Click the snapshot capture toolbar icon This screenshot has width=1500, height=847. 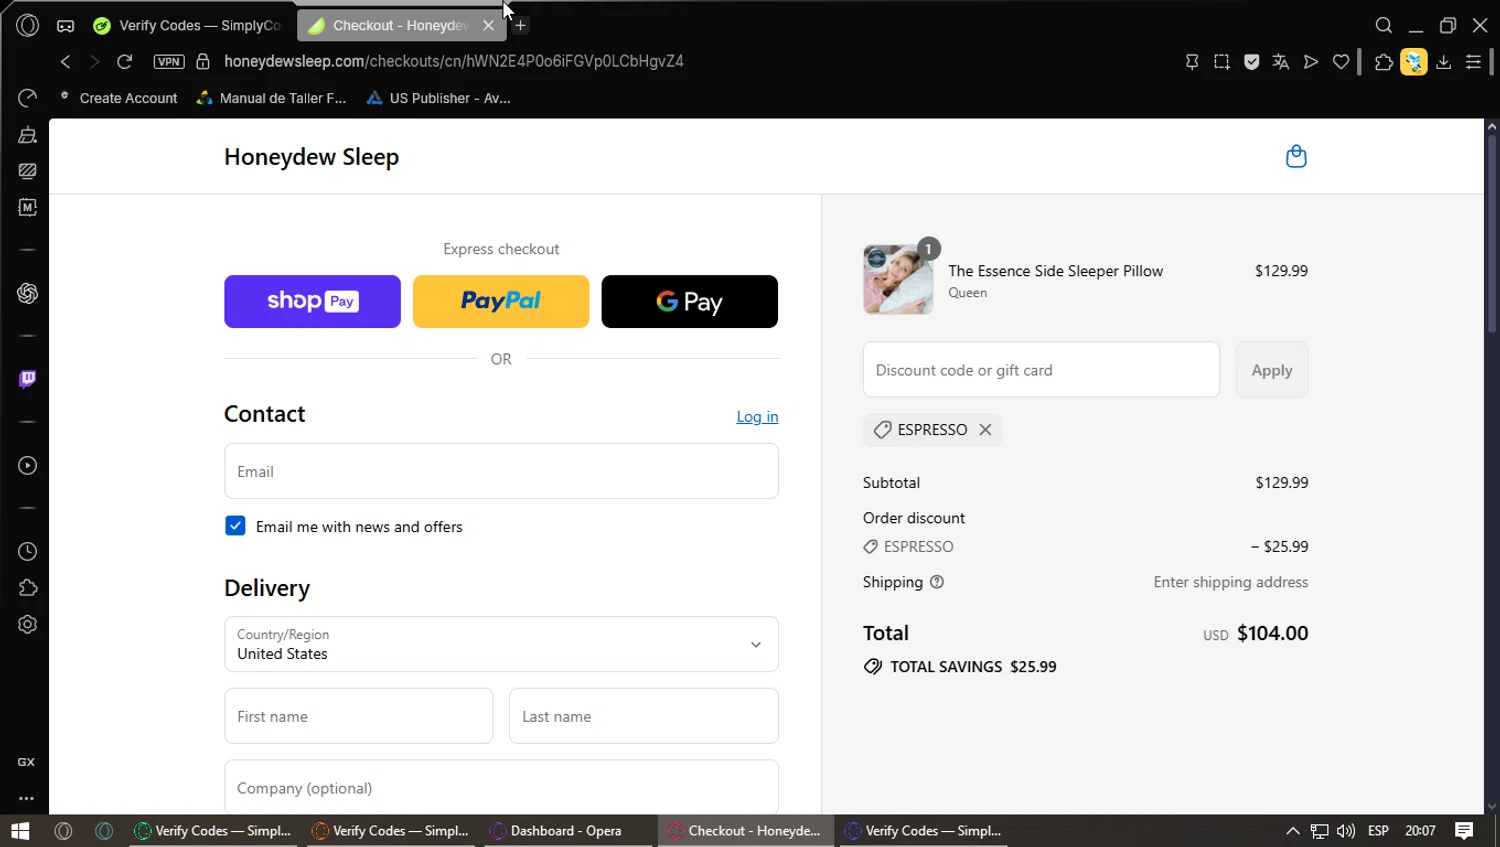(x=1222, y=62)
